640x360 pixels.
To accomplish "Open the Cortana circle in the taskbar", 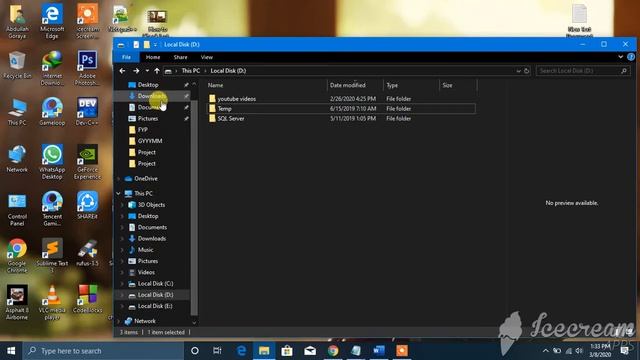I will [x=195, y=351].
